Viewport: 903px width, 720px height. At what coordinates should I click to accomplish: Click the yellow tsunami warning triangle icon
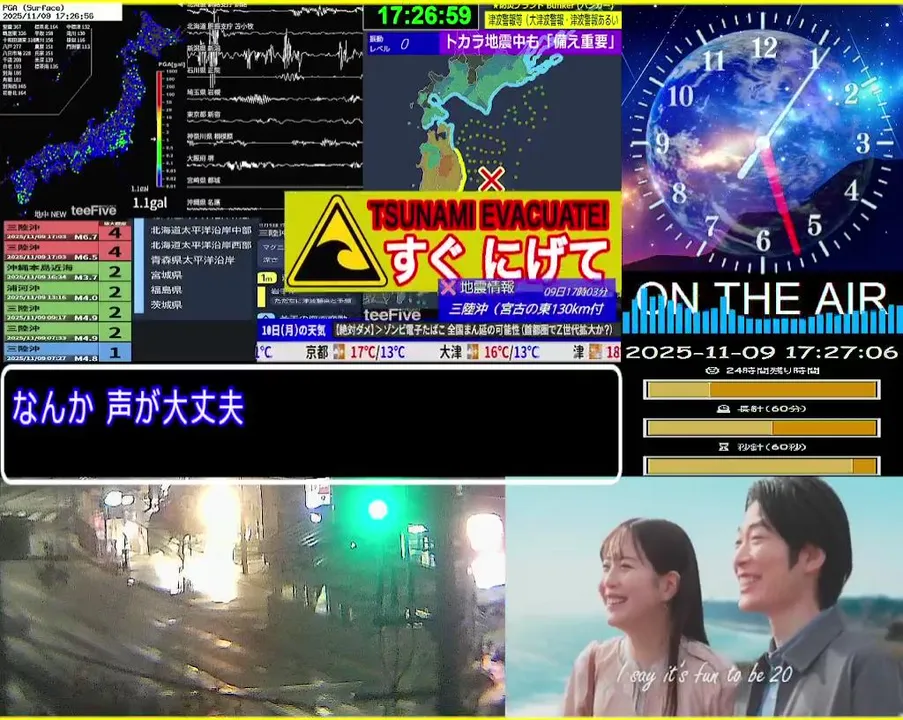click(337, 242)
